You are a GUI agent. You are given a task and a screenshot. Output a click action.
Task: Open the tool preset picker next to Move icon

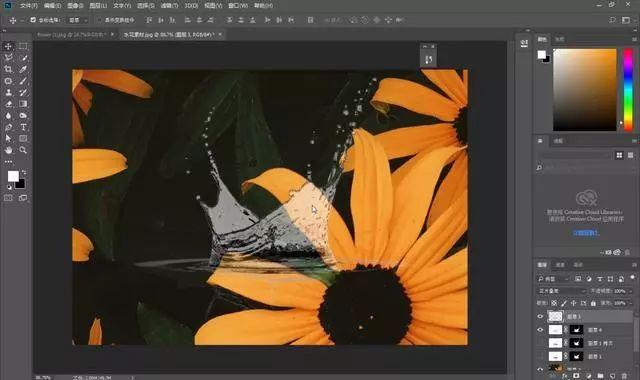pyautogui.click(x=22, y=20)
